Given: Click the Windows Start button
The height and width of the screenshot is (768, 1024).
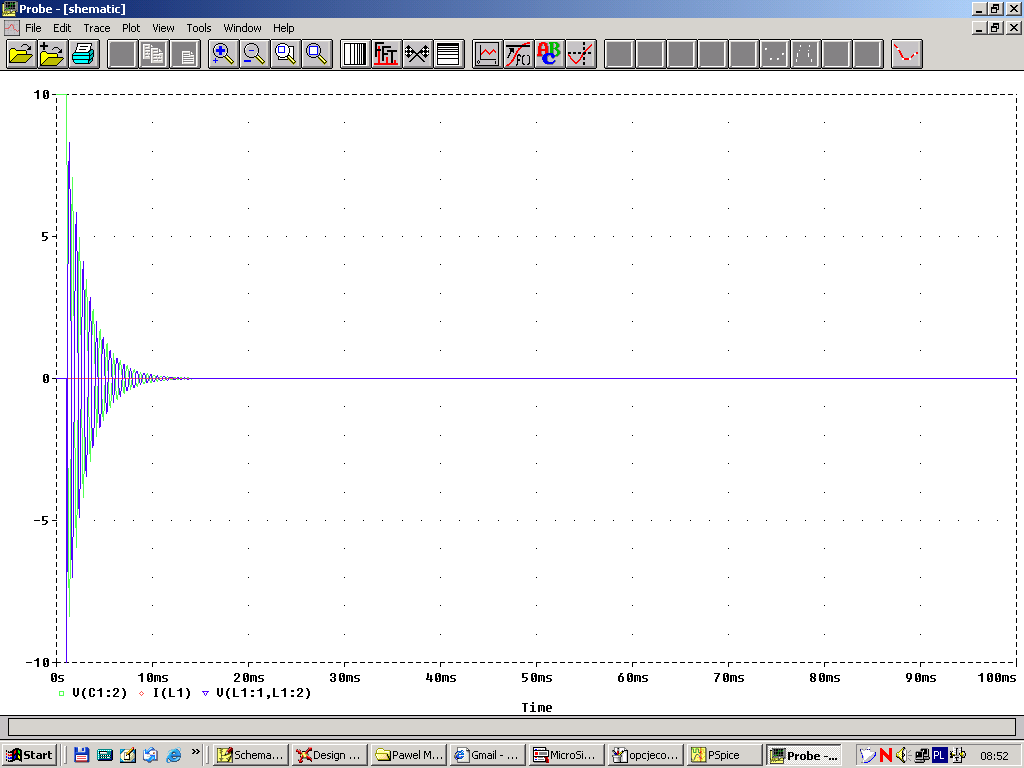Looking at the screenshot, I should click(x=29, y=755).
